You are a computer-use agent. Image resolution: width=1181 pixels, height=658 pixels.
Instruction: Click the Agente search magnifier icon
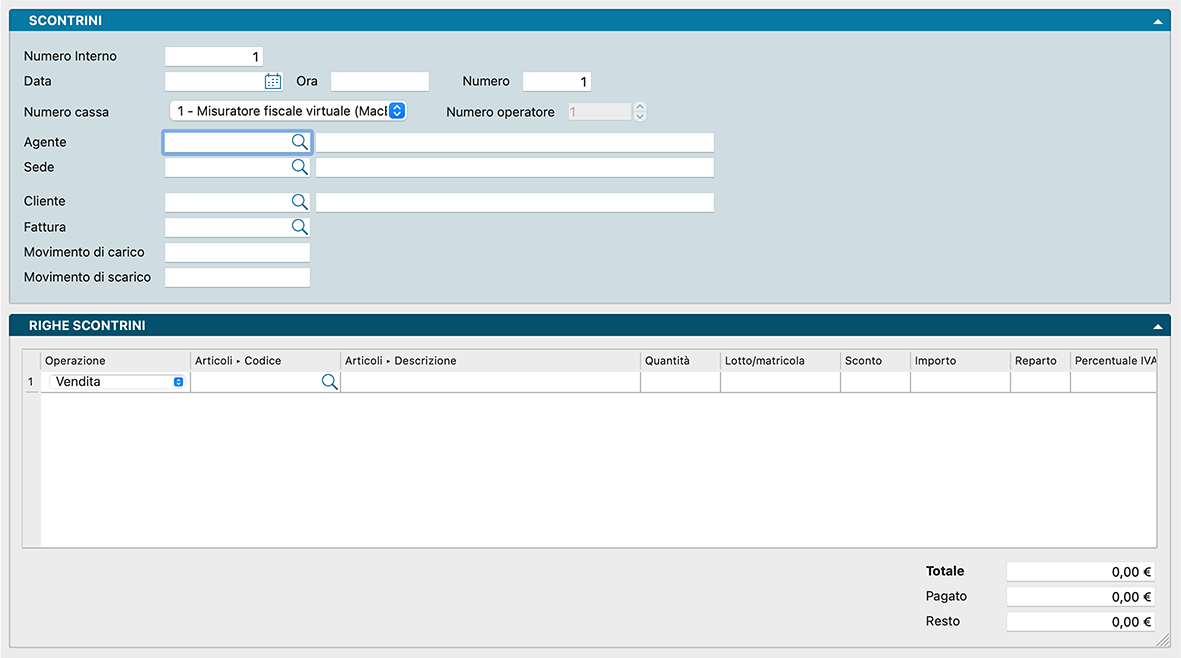(x=299, y=142)
